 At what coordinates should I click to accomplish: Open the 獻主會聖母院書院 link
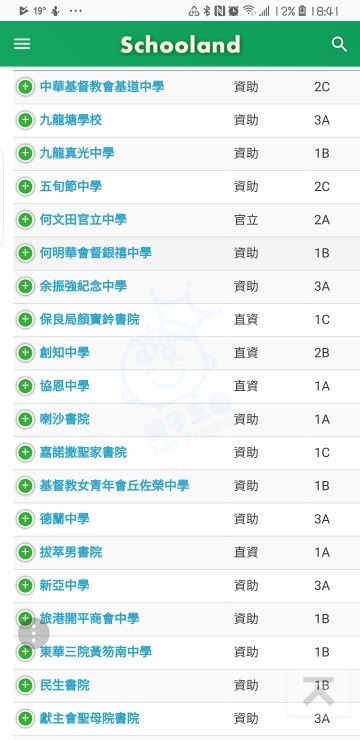point(90,718)
